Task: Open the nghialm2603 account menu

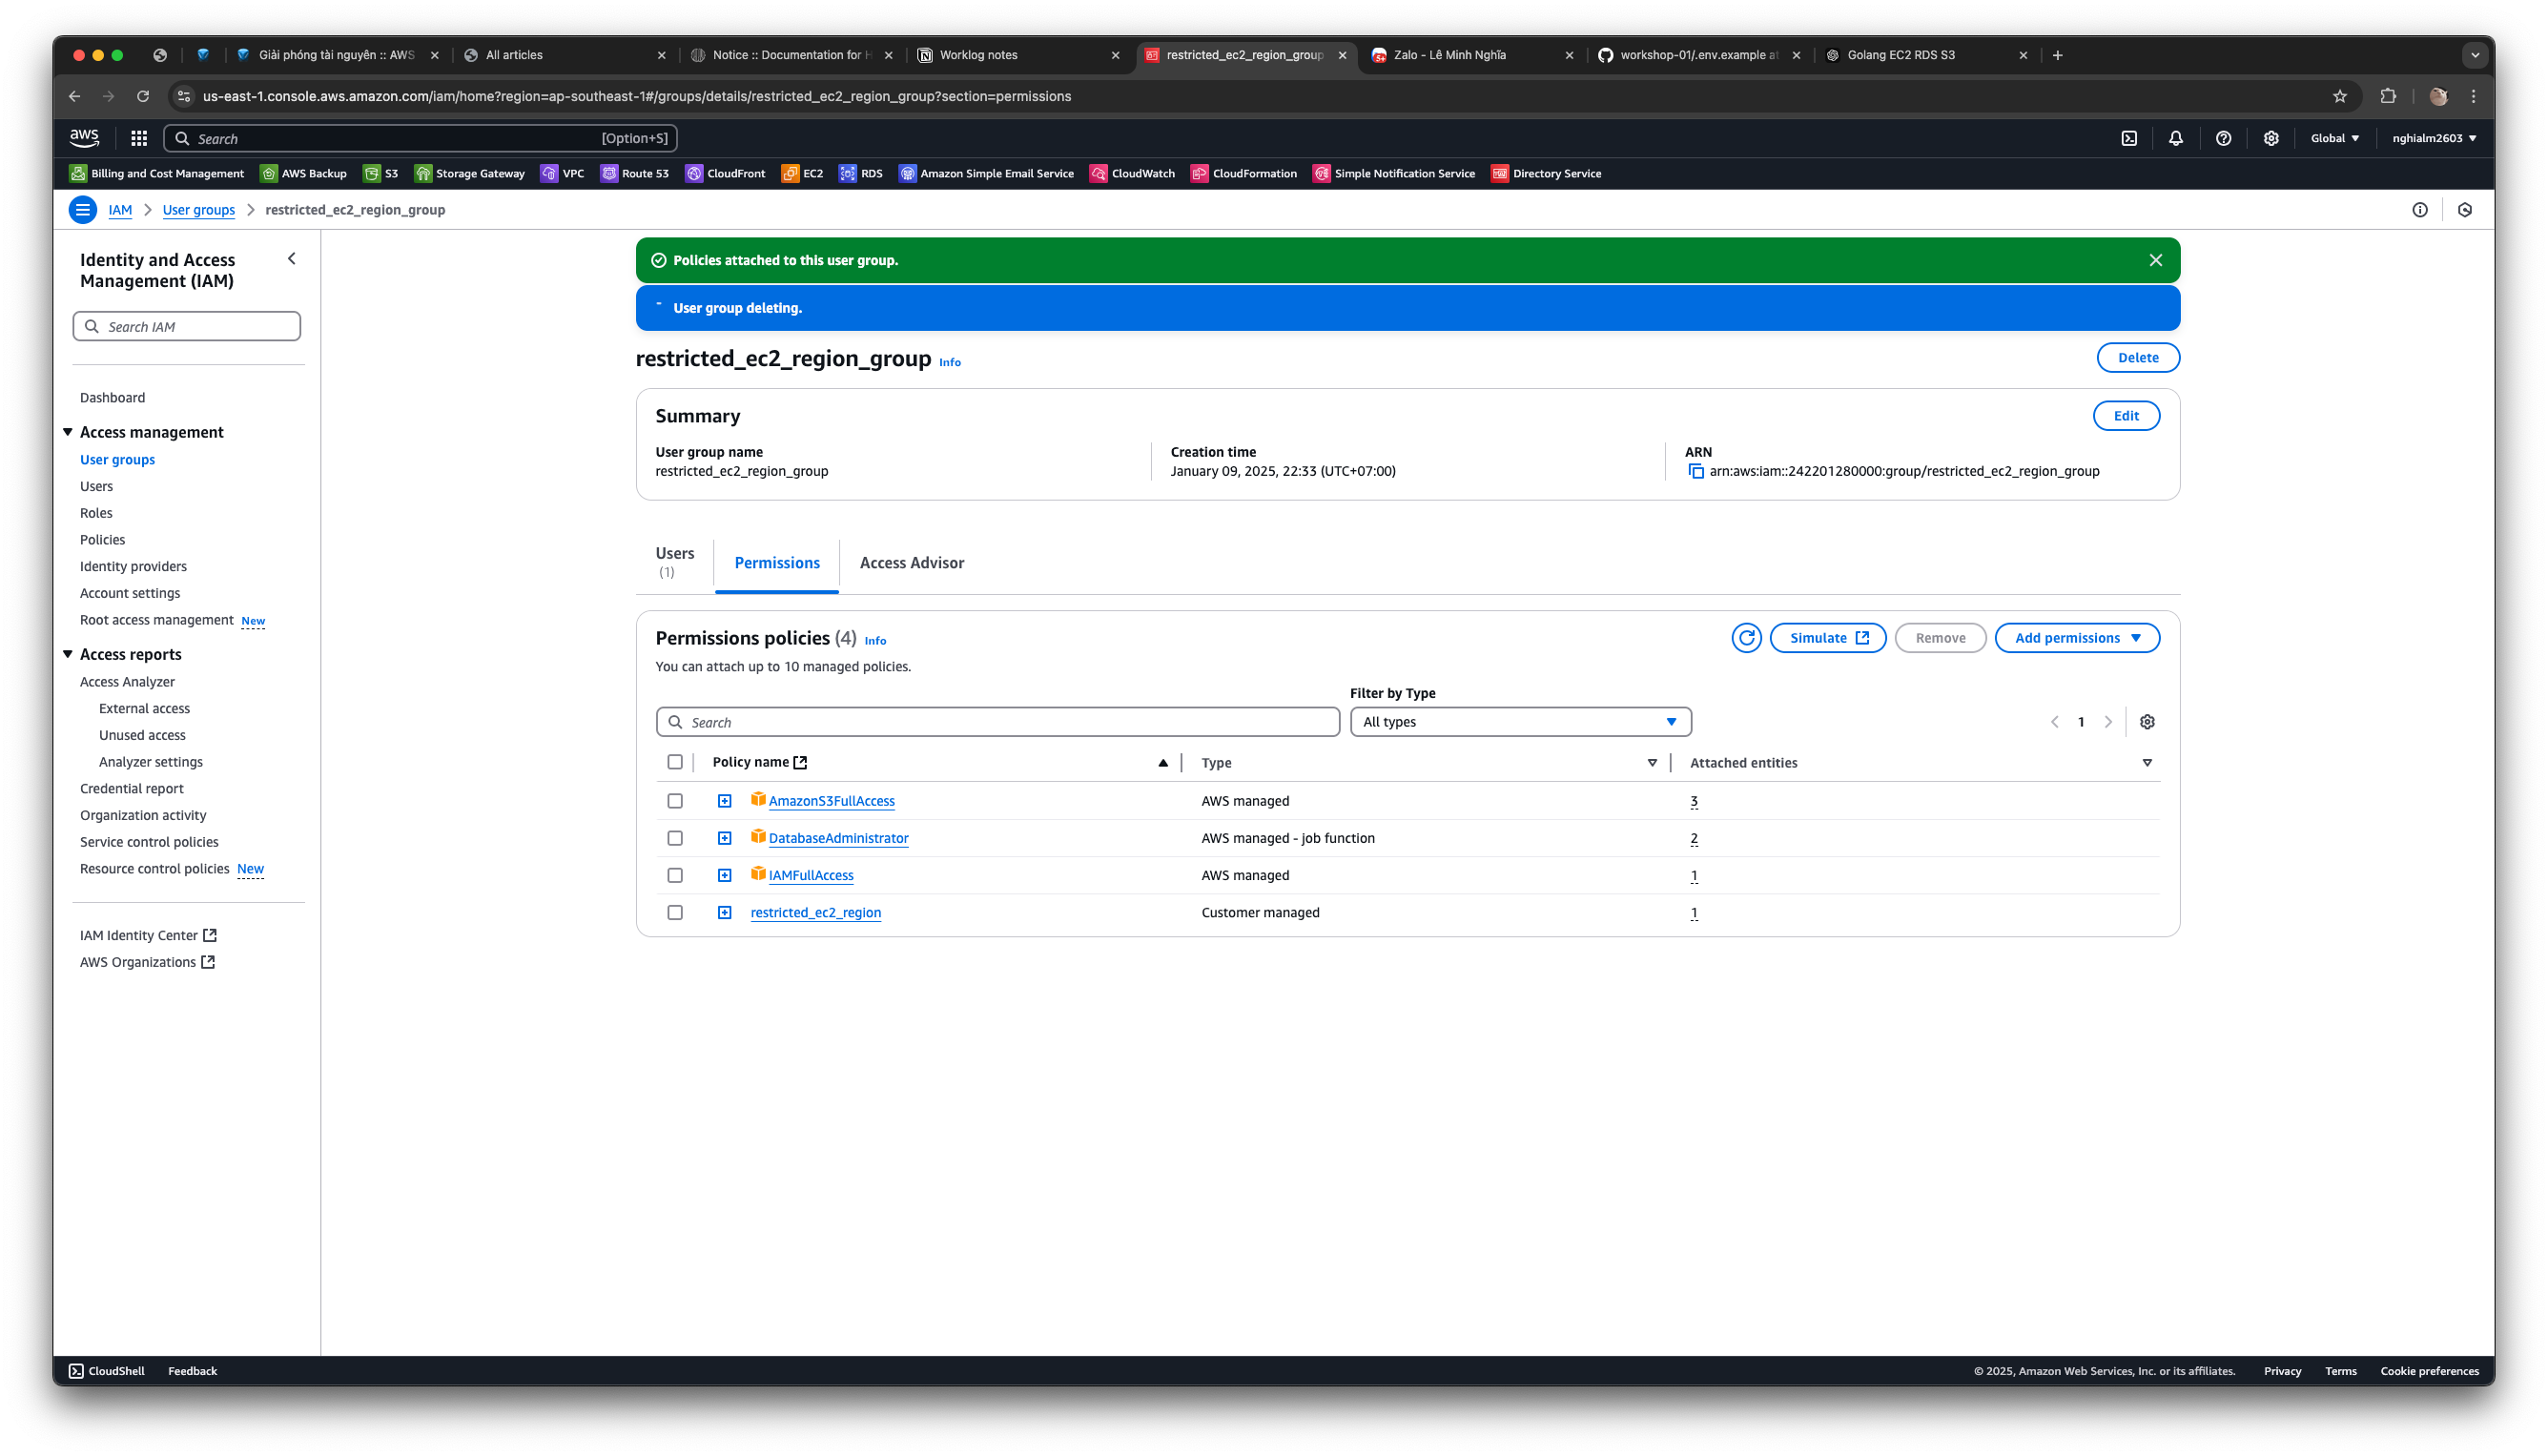Action: coord(2434,138)
